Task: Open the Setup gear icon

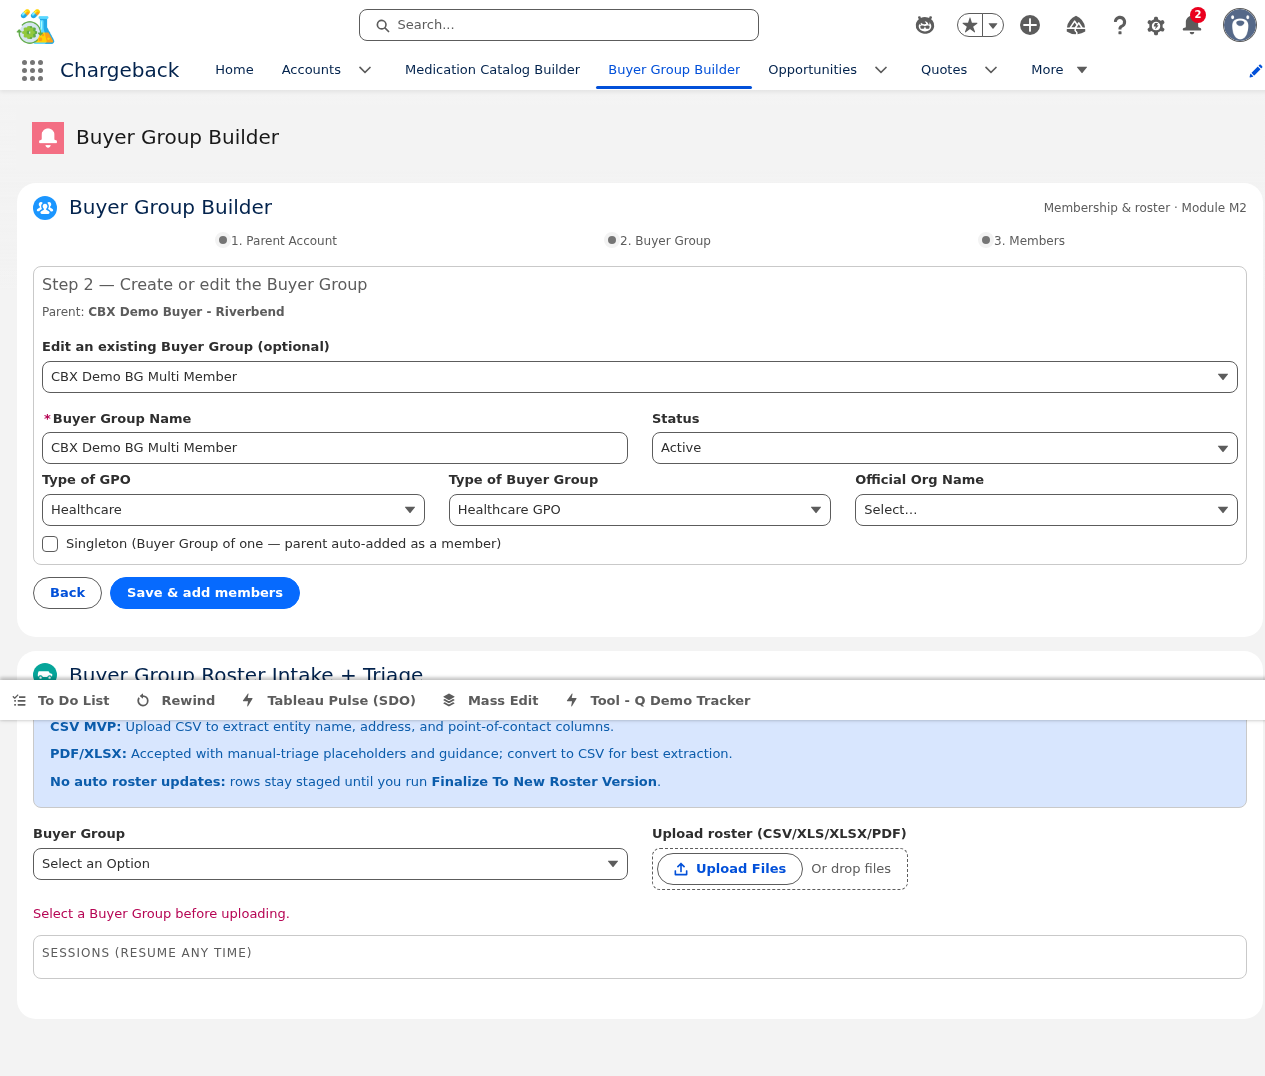Action: tap(1156, 25)
